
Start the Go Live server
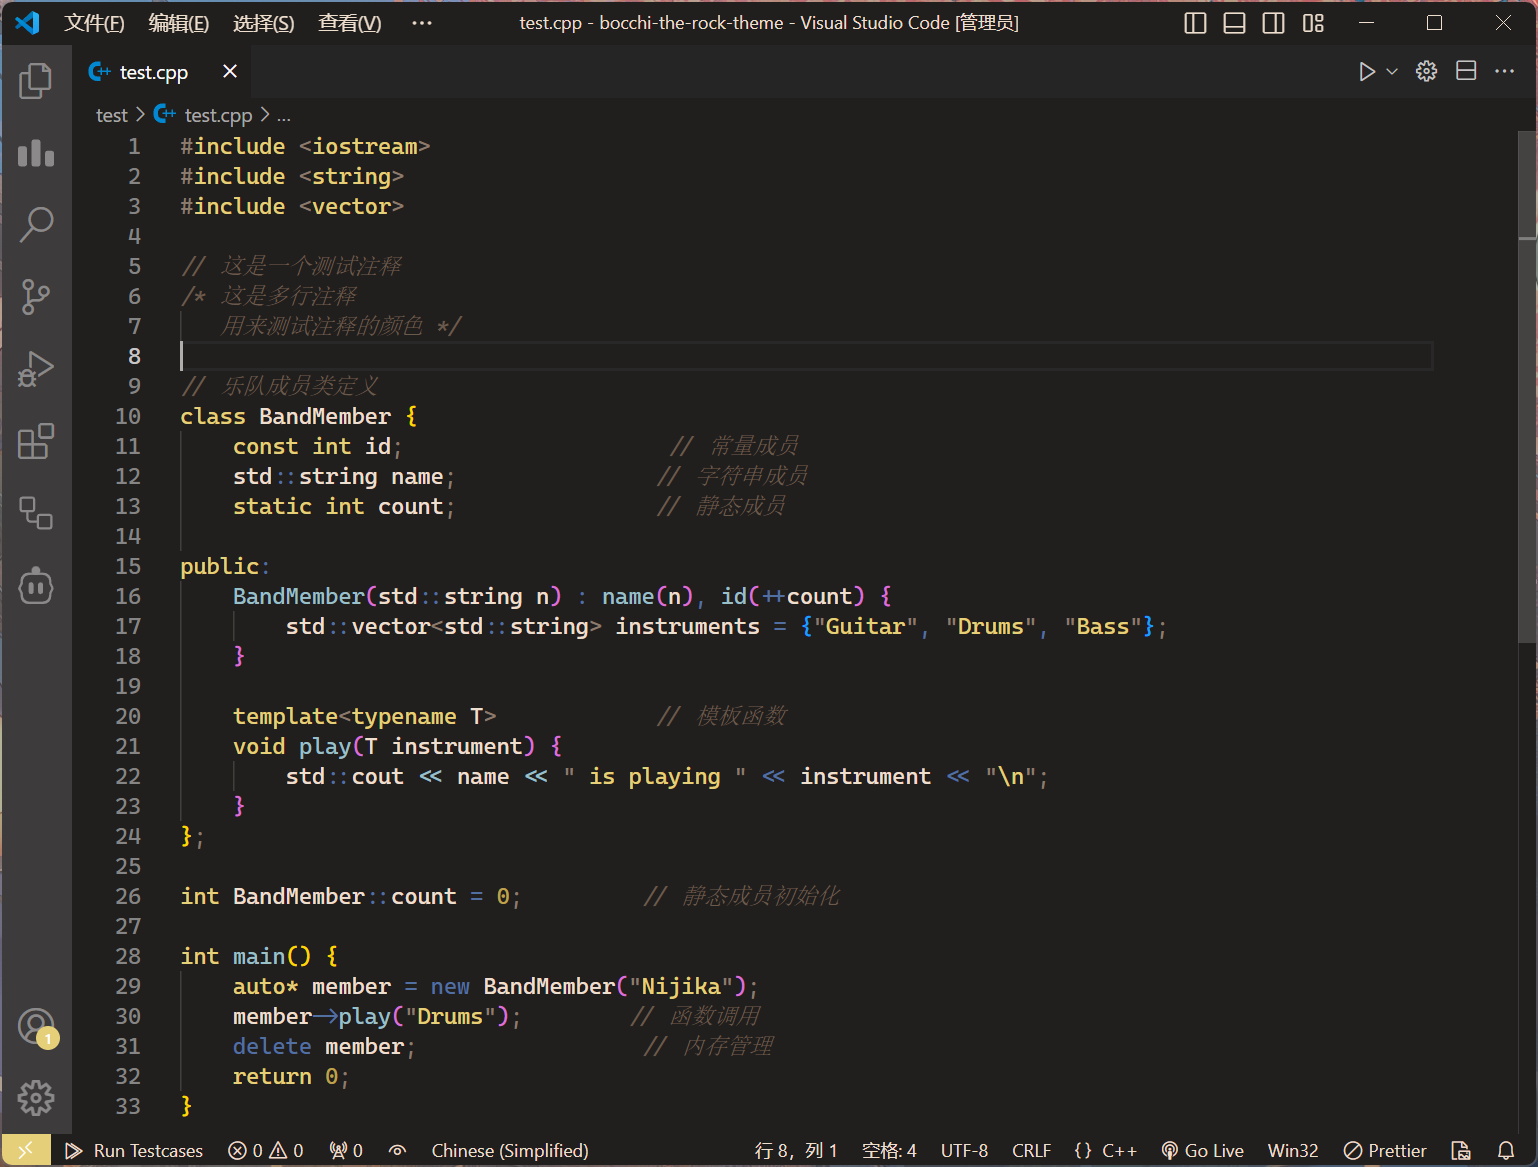(x=1202, y=1151)
